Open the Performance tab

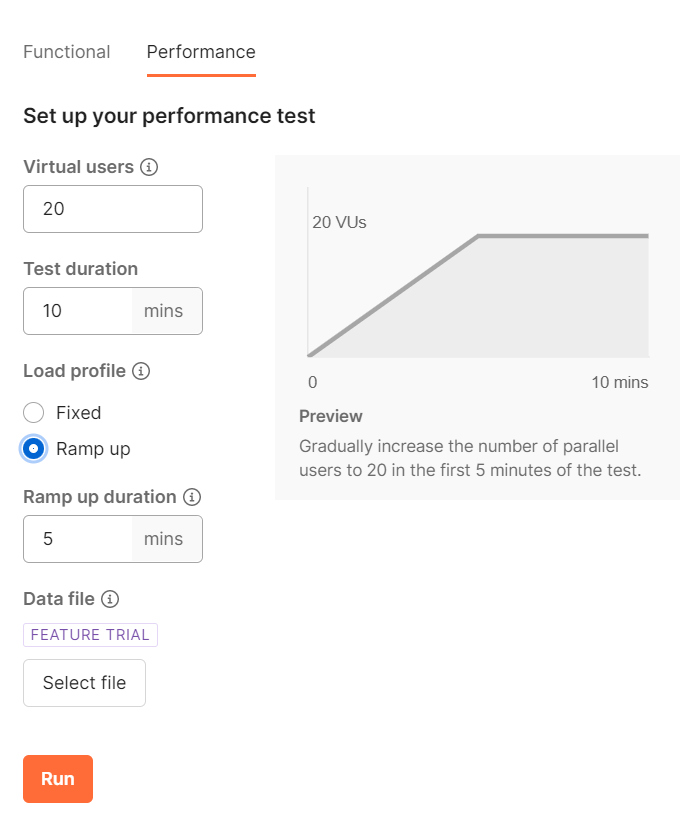[x=201, y=52]
